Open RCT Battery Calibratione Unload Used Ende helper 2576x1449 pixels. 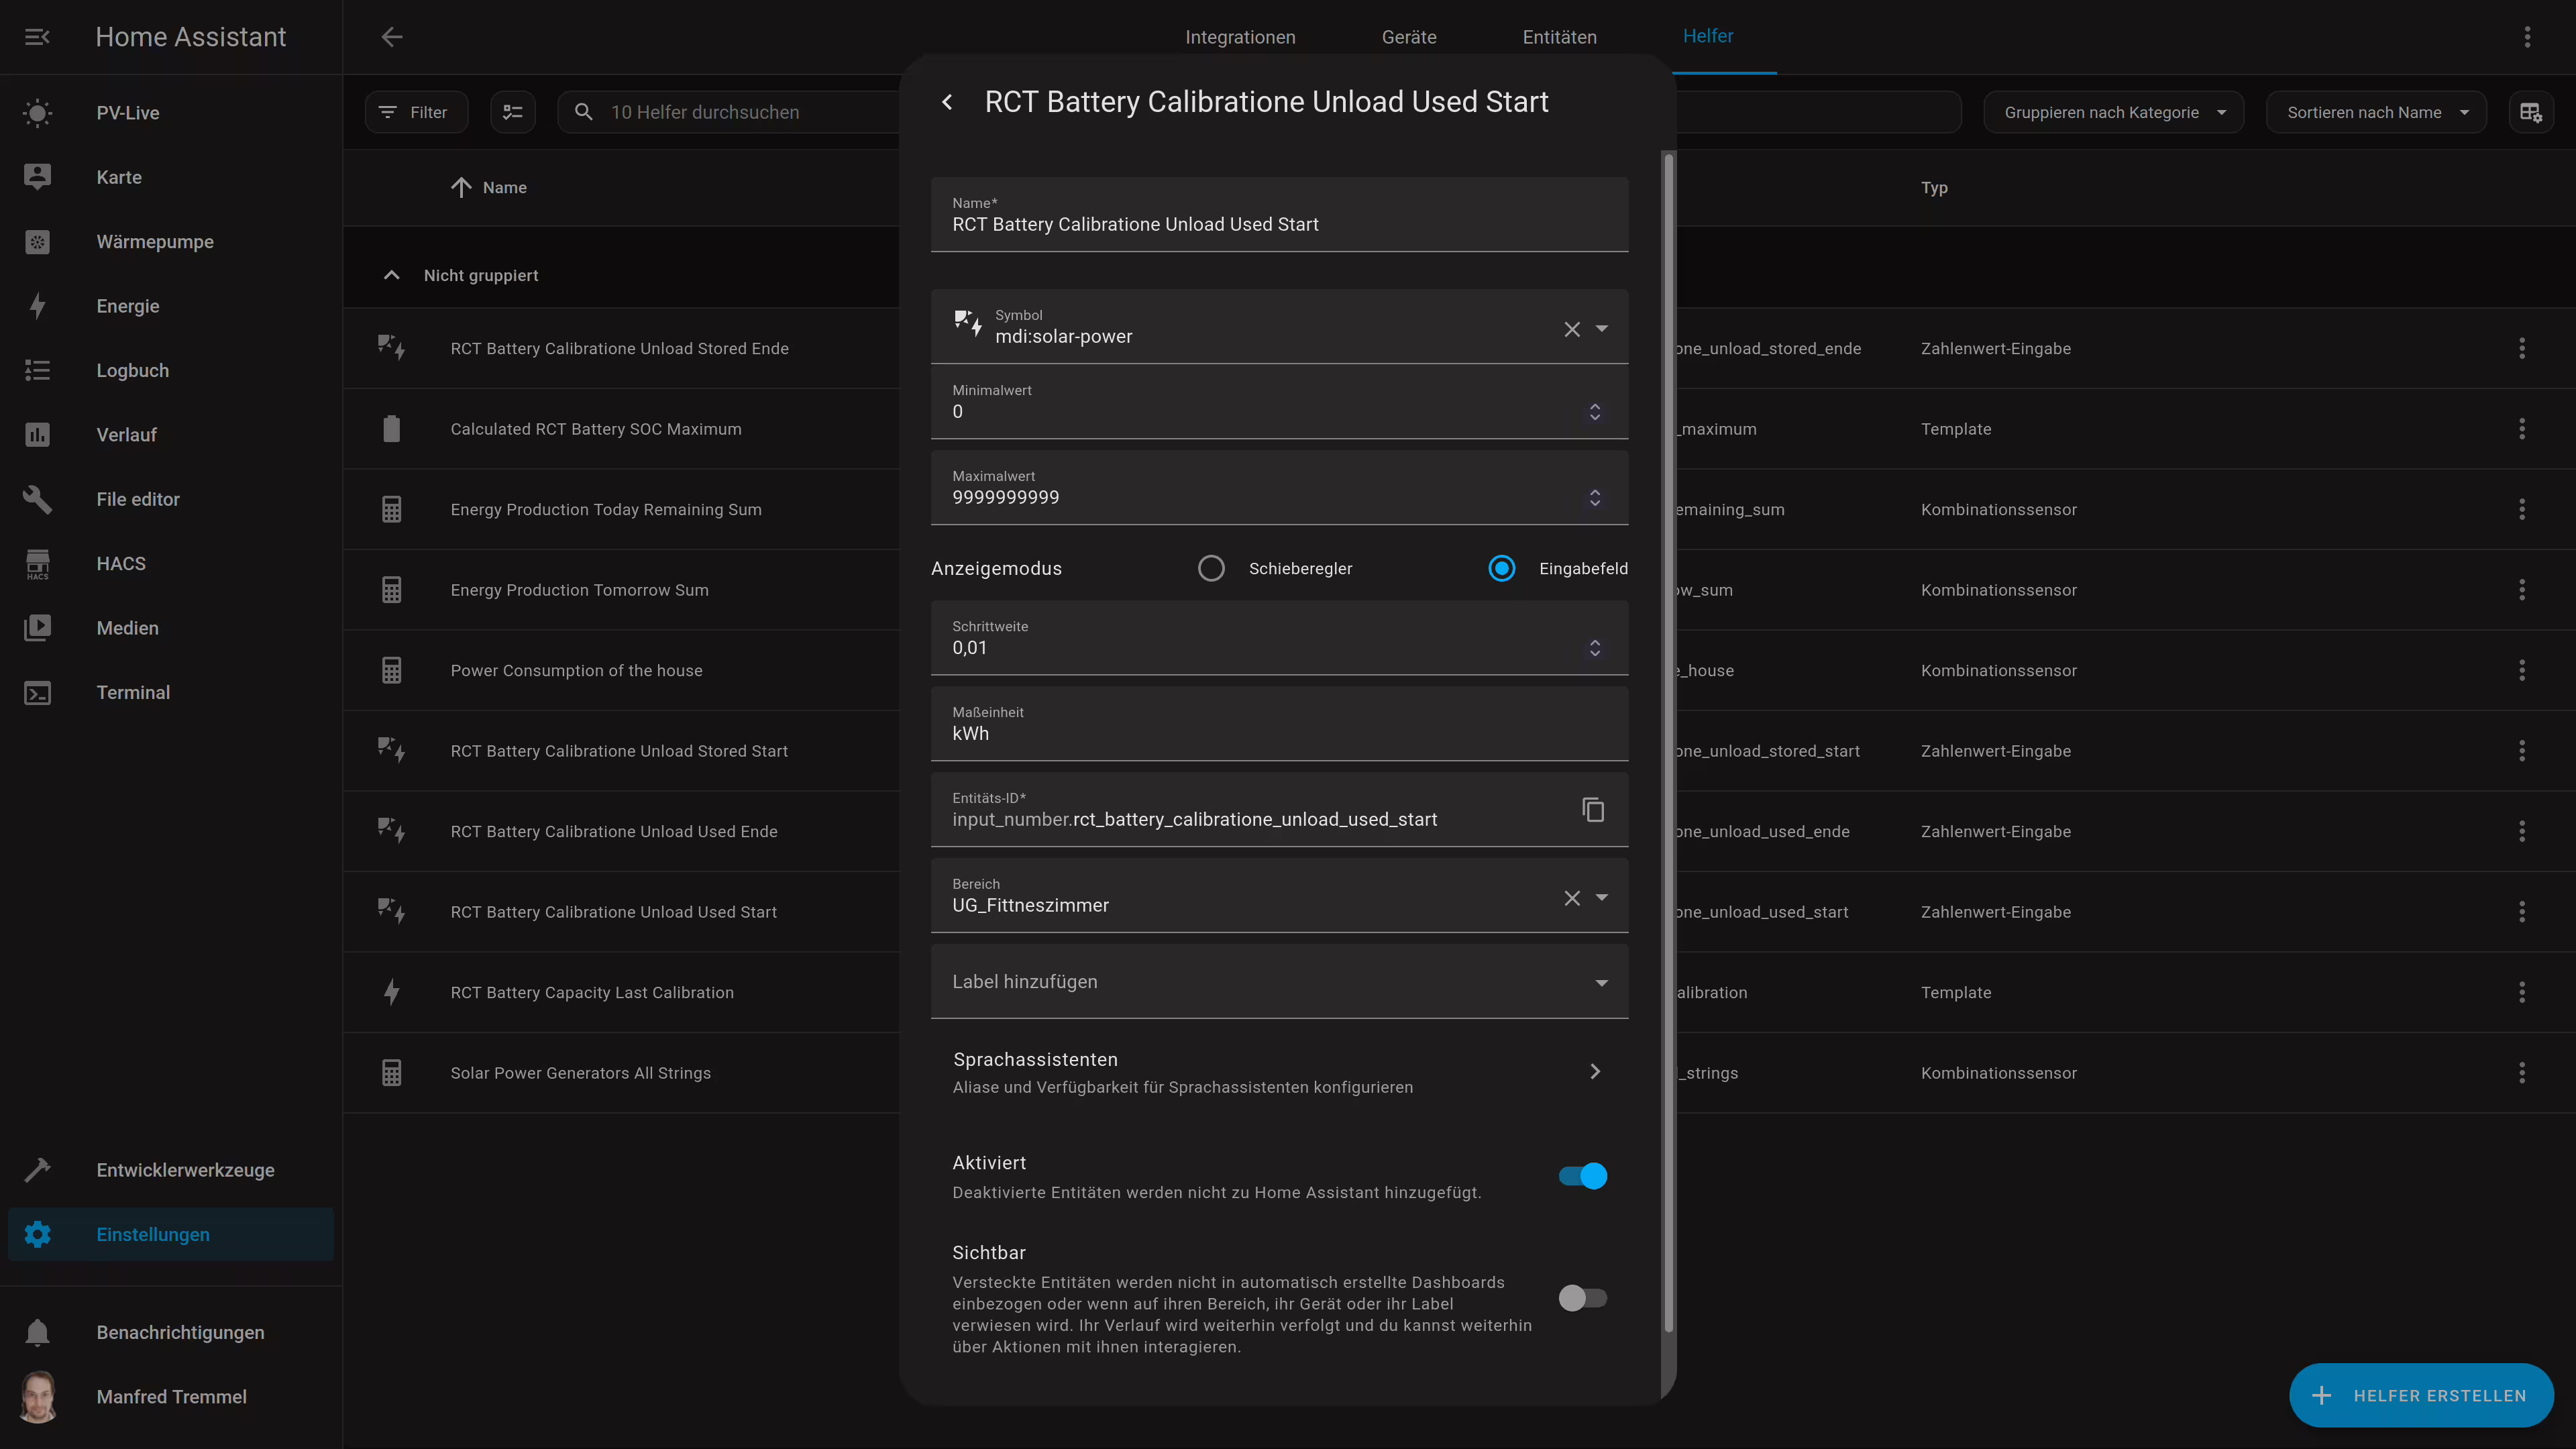pos(613,831)
